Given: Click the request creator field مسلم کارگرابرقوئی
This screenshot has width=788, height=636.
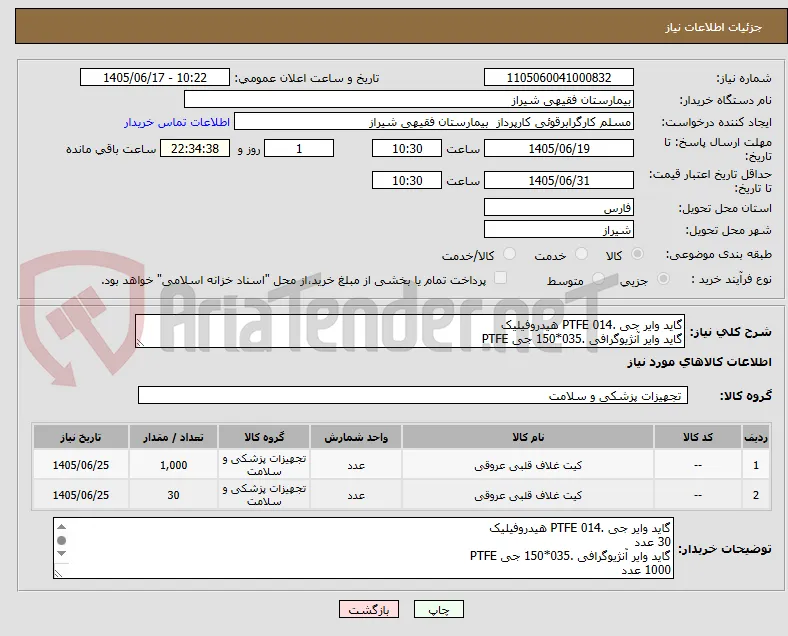Looking at the screenshot, I should [x=434, y=122].
